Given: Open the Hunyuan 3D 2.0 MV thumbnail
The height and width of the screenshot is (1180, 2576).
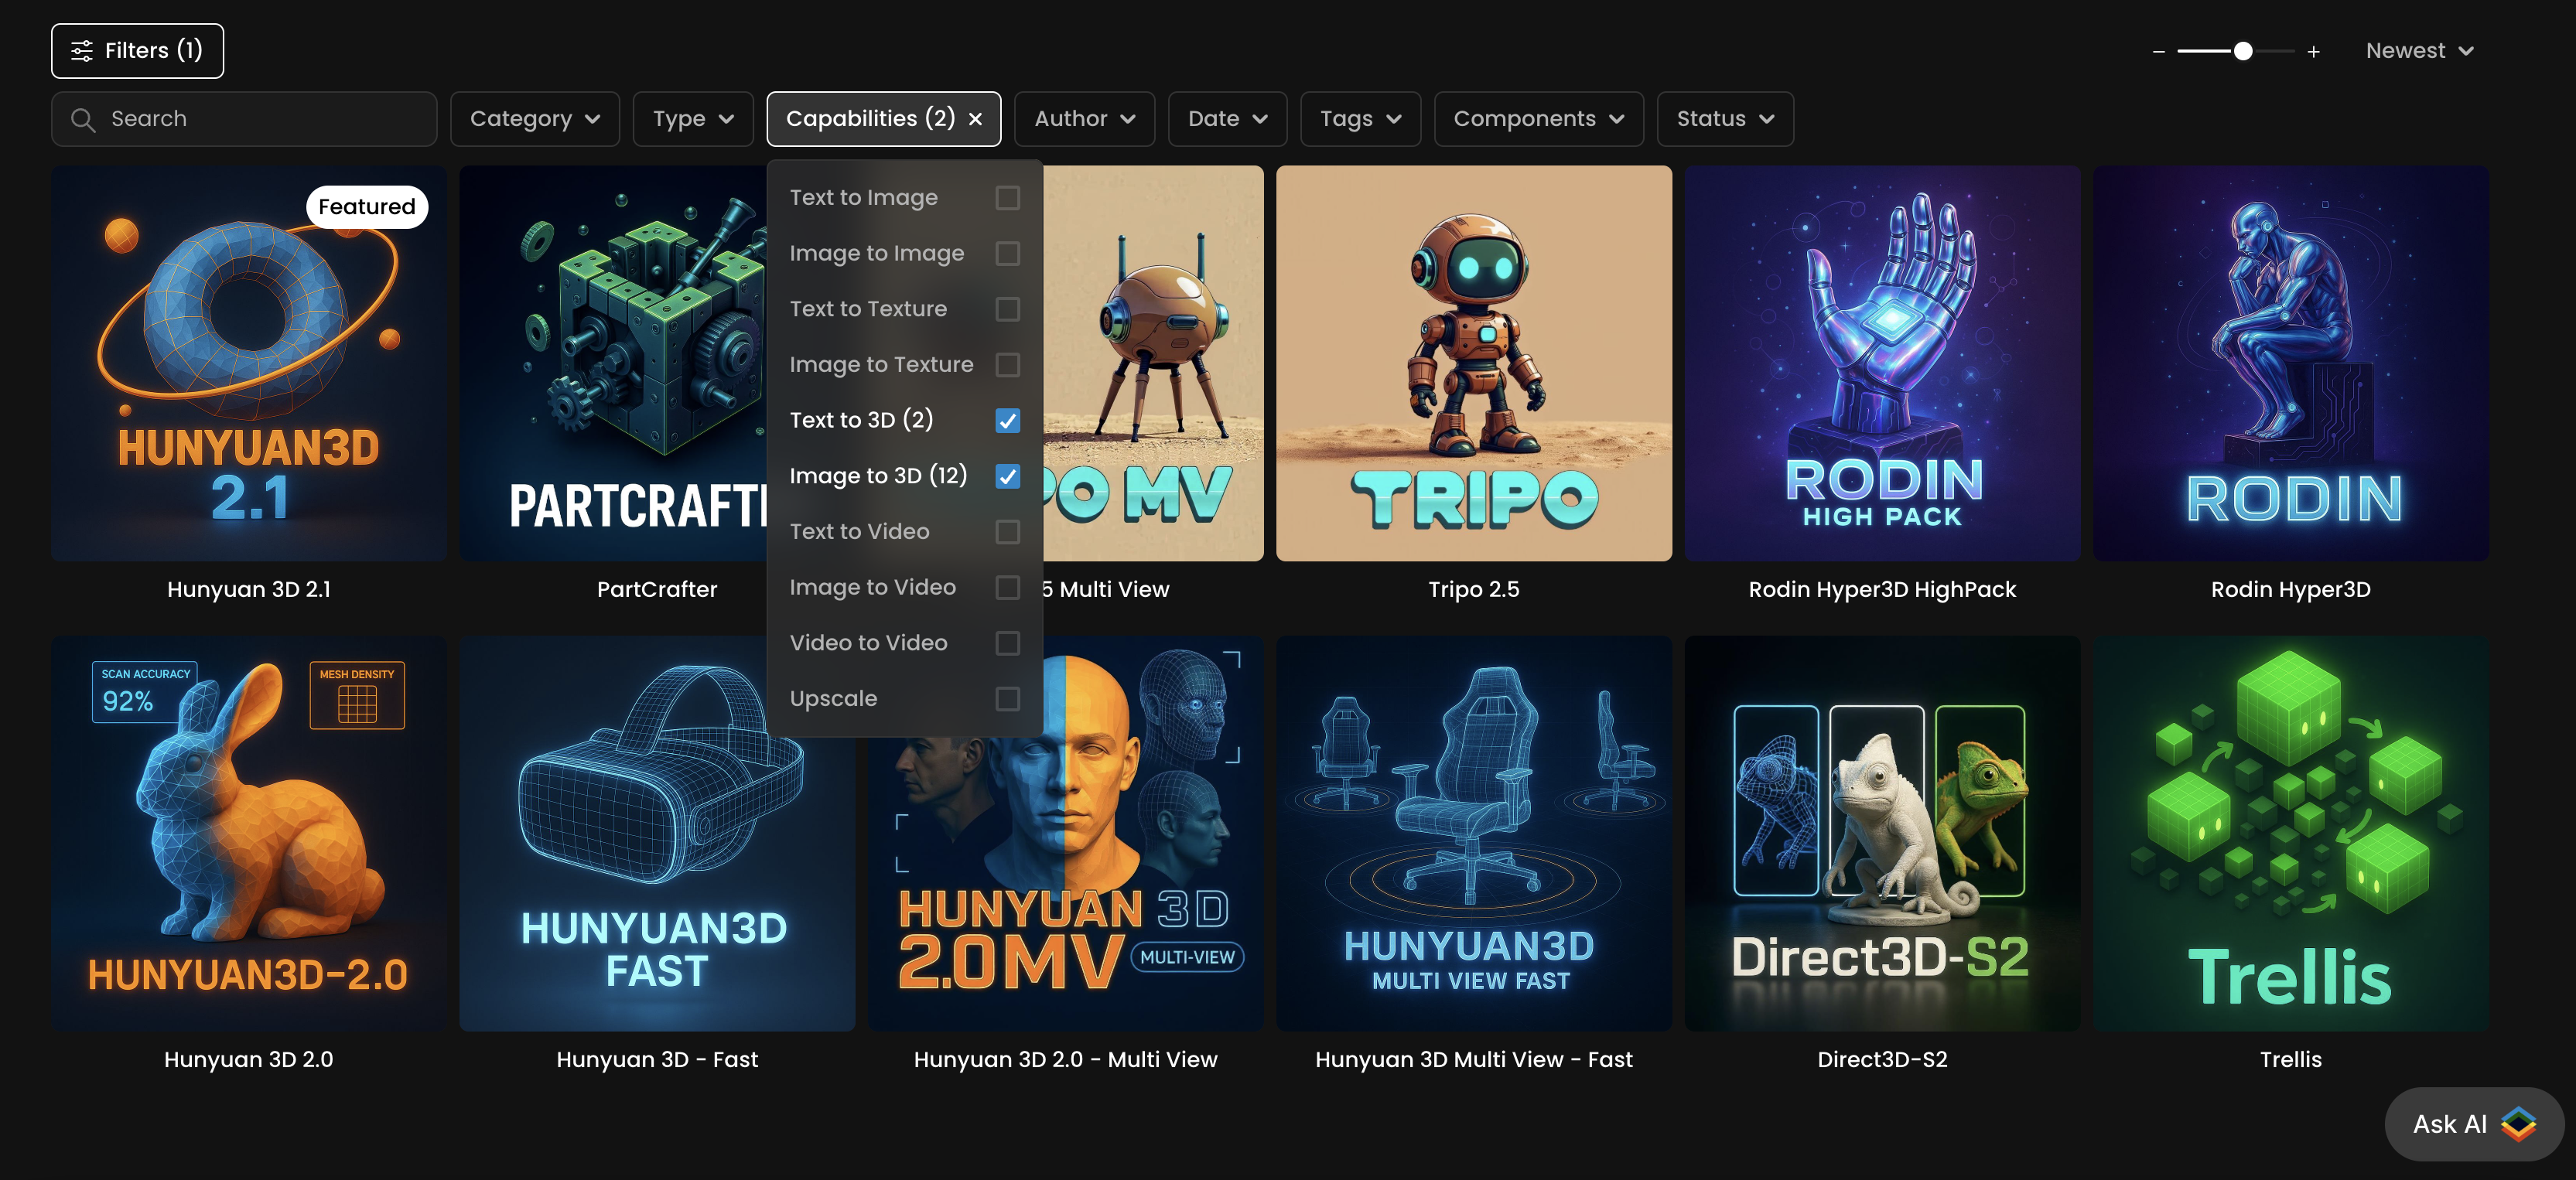Looking at the screenshot, I should point(1065,885).
